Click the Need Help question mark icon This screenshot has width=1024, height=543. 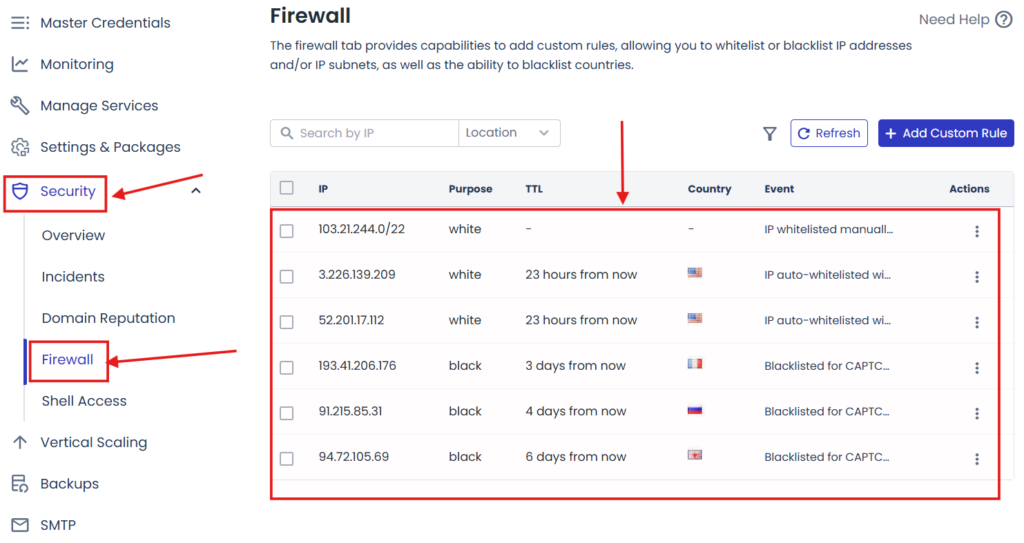click(x=1004, y=20)
